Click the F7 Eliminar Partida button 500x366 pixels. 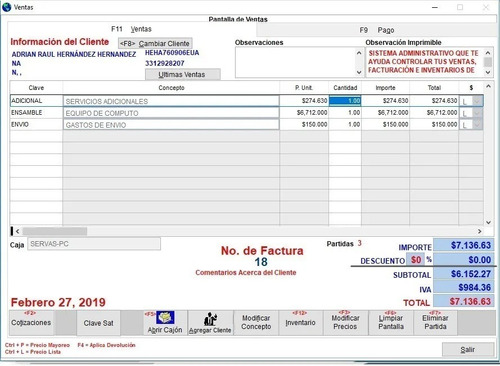(x=435, y=322)
